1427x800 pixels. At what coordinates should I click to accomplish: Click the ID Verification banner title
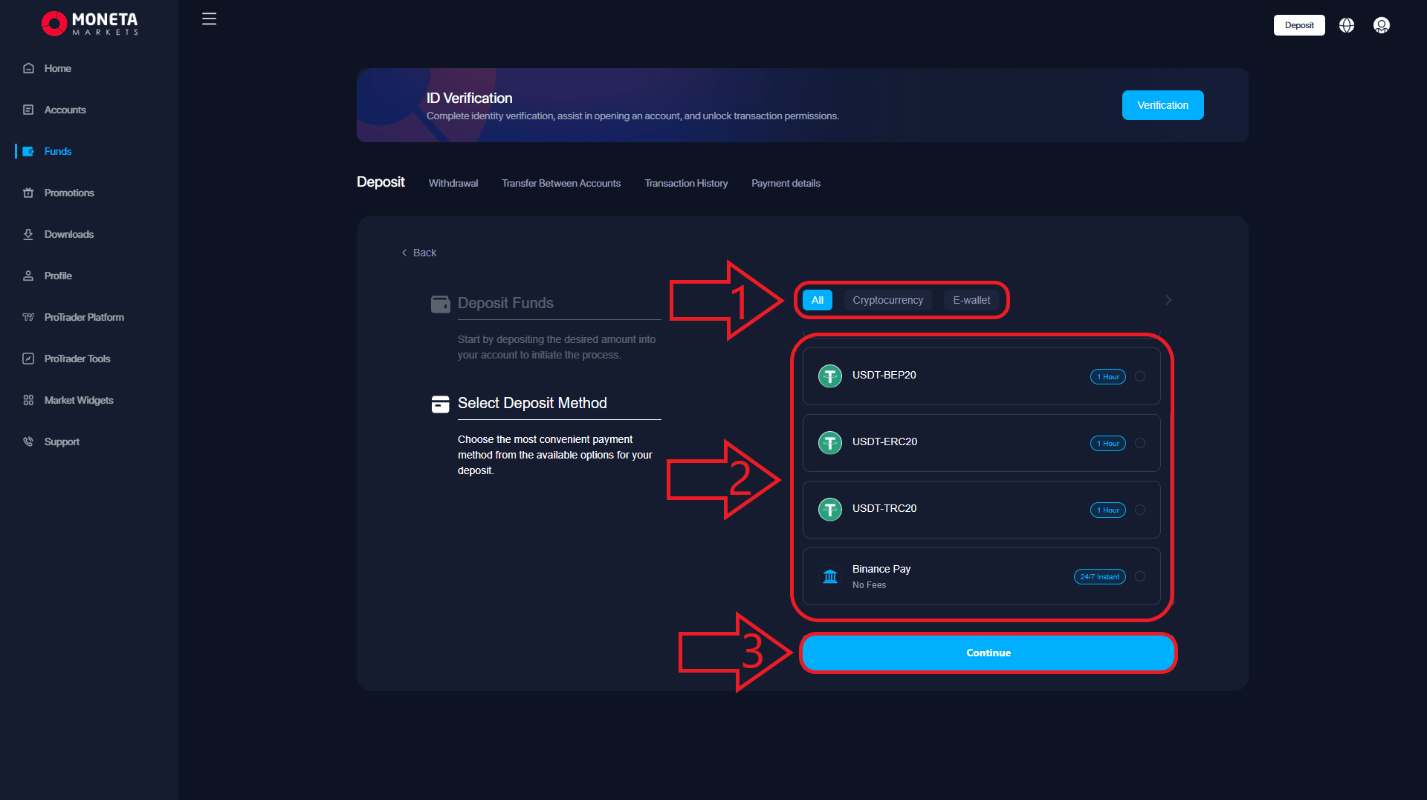click(x=469, y=98)
